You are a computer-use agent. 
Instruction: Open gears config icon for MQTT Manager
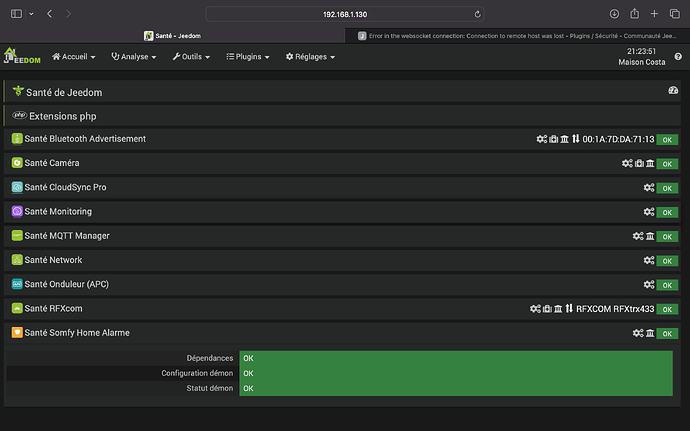638,236
